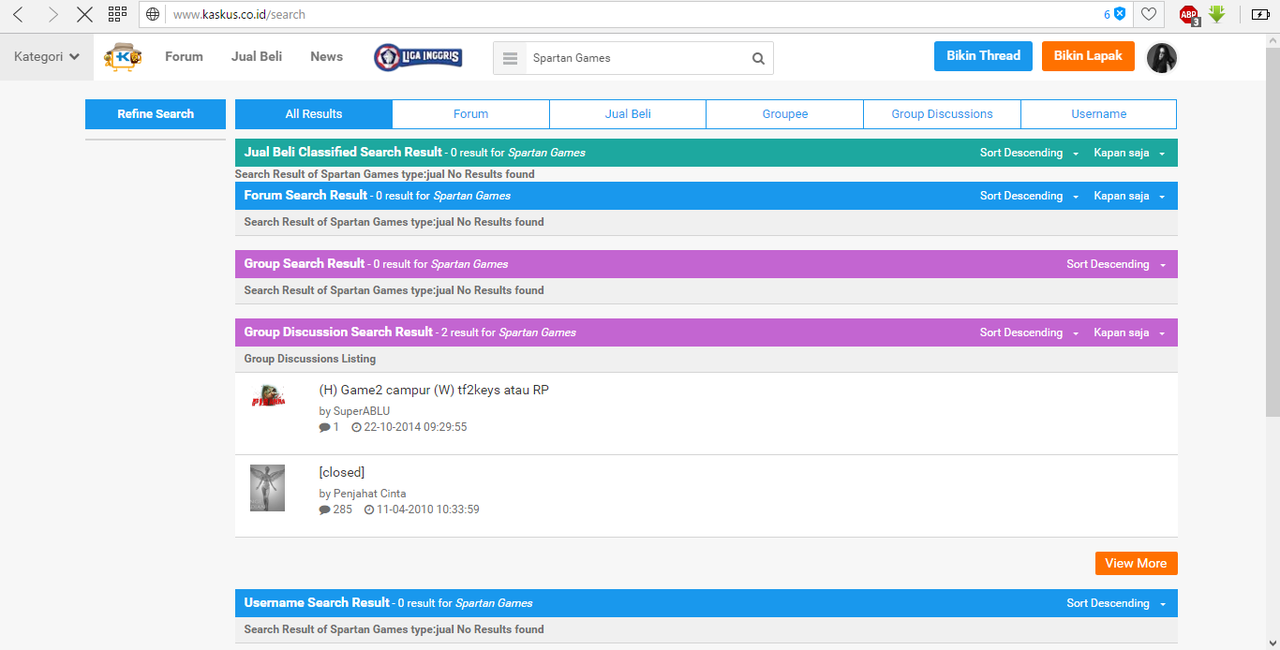Screen dimensions: 1280x650
Task: Click the Liga Inggris badge
Action: 418,57
